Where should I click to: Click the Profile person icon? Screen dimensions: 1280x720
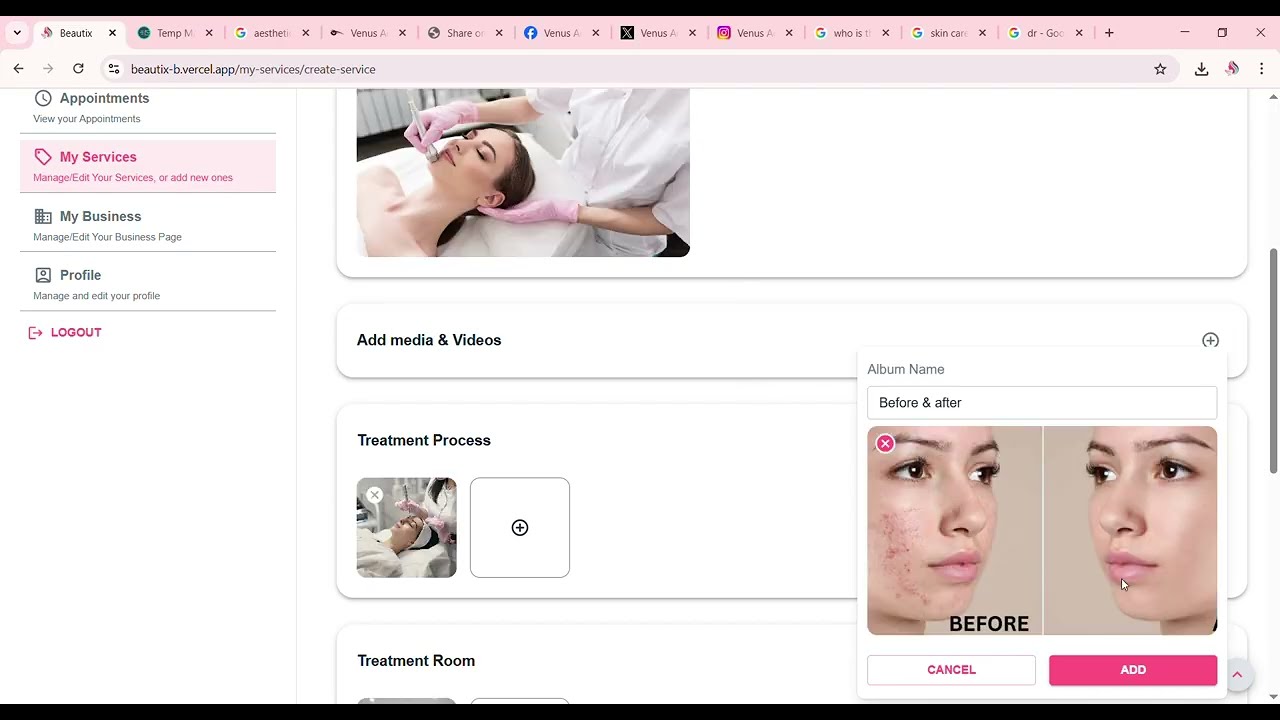(x=43, y=275)
